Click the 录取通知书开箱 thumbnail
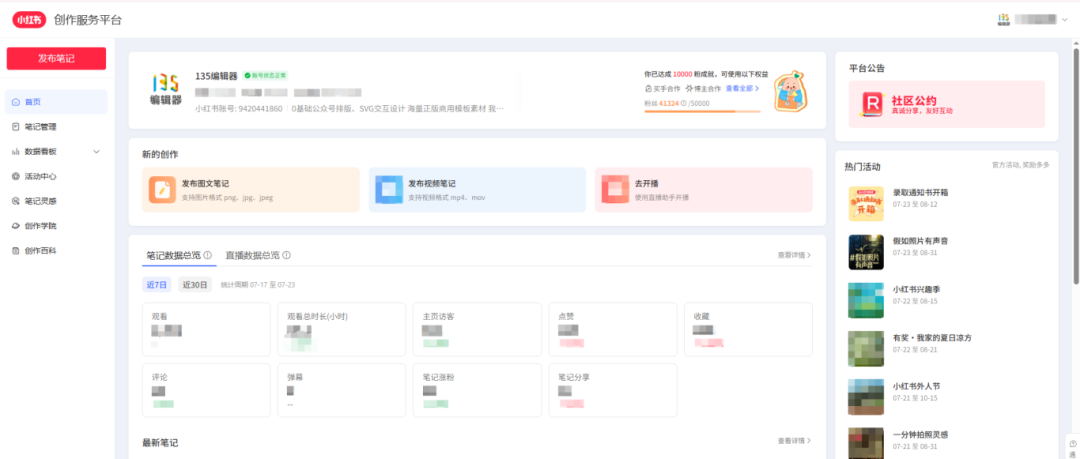This screenshot has height=459, width=1080. point(866,204)
